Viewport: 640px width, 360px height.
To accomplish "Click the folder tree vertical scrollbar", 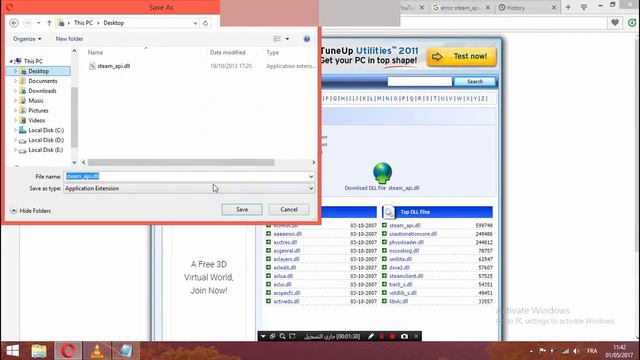I will pos(74,118).
